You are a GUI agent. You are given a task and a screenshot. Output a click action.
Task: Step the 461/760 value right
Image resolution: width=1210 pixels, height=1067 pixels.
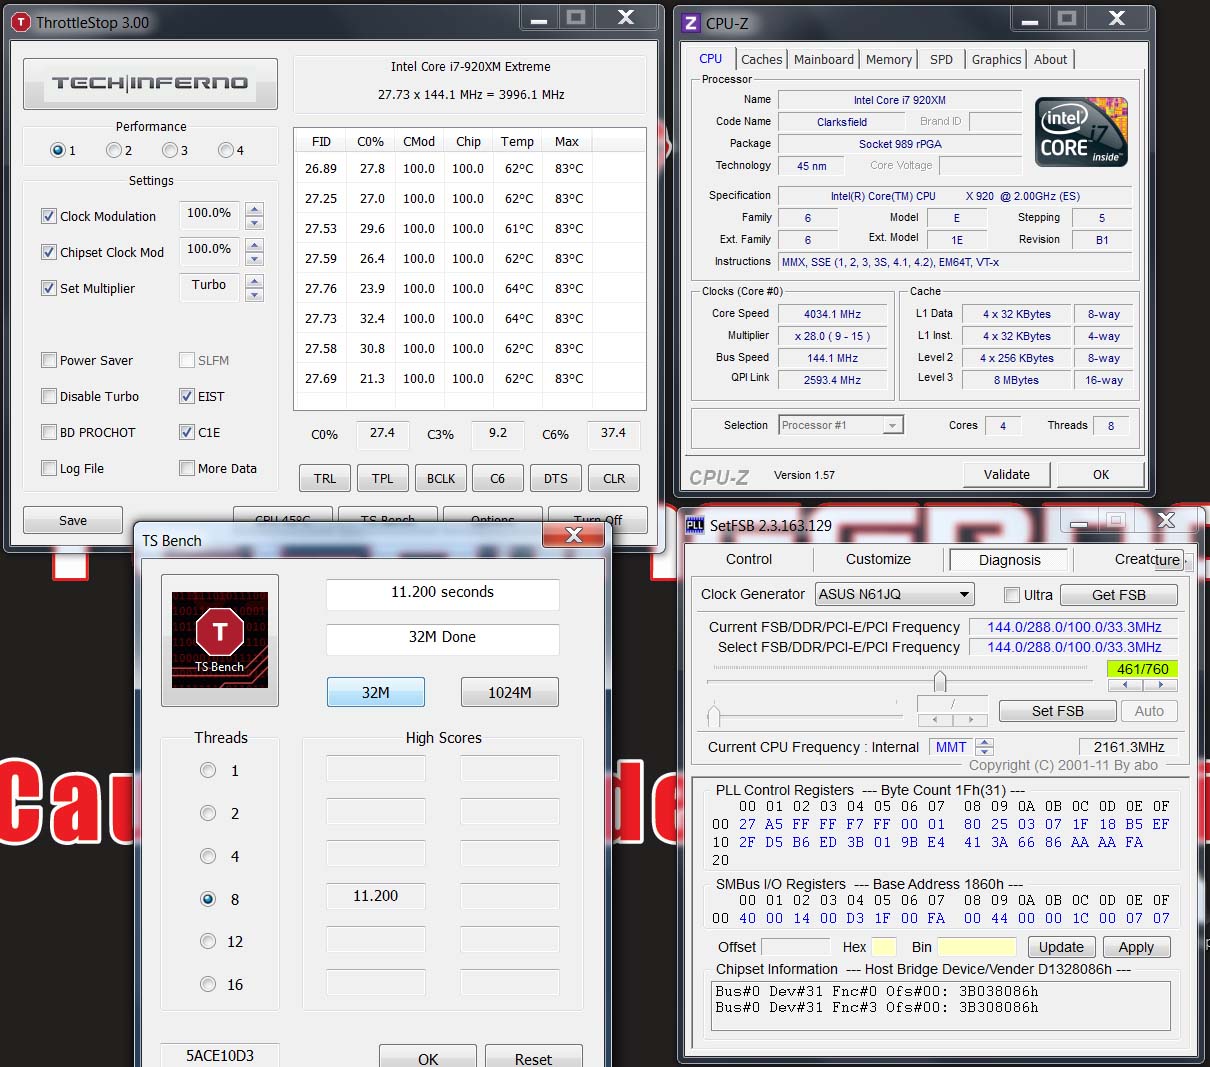pos(1160,685)
